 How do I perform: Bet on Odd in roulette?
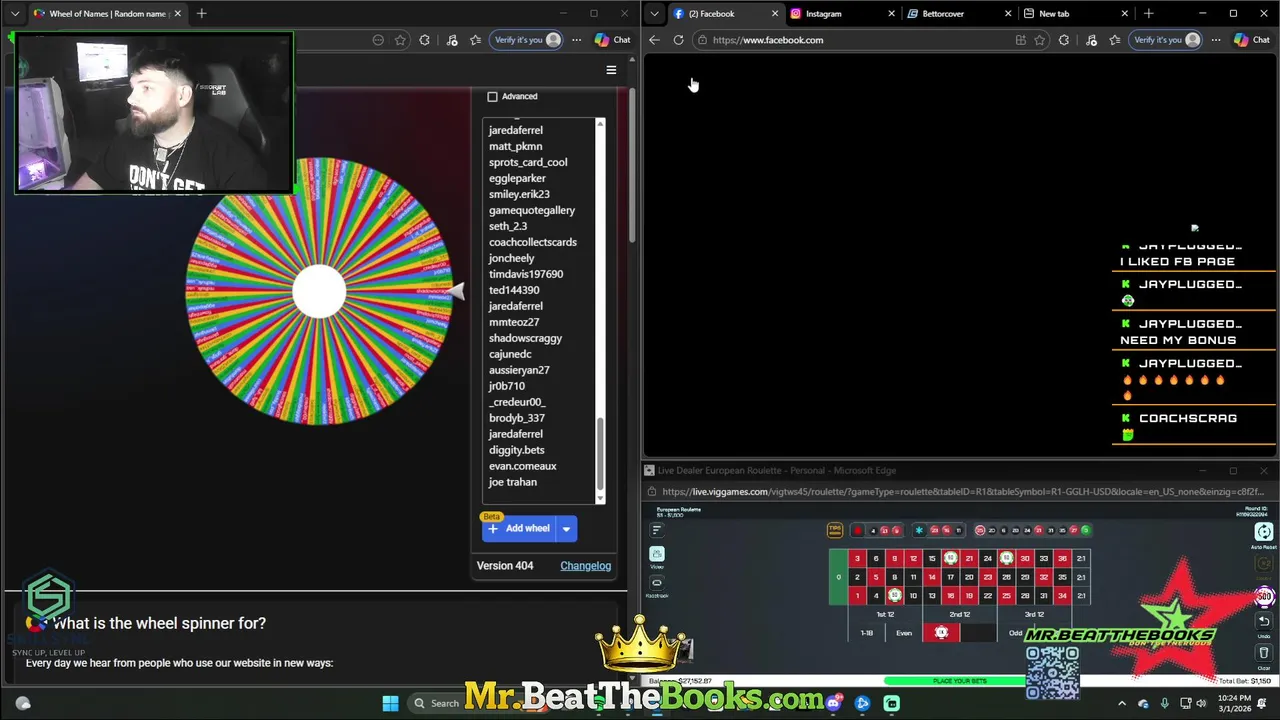click(x=1015, y=633)
